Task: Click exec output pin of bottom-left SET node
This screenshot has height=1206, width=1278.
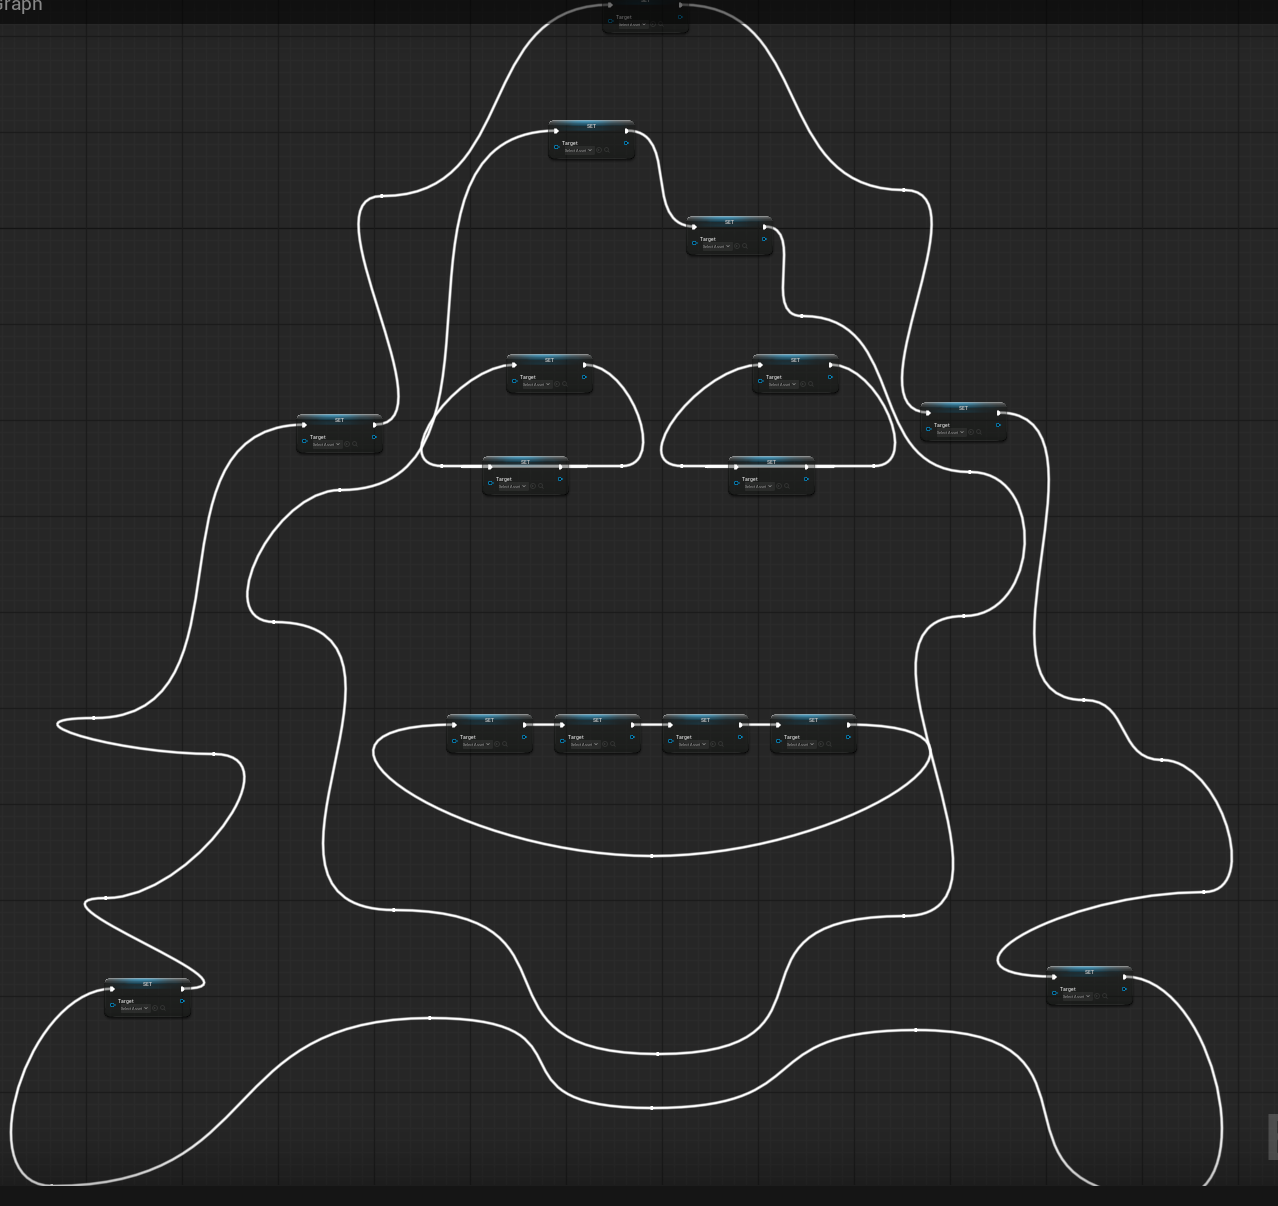Action: 183,989
